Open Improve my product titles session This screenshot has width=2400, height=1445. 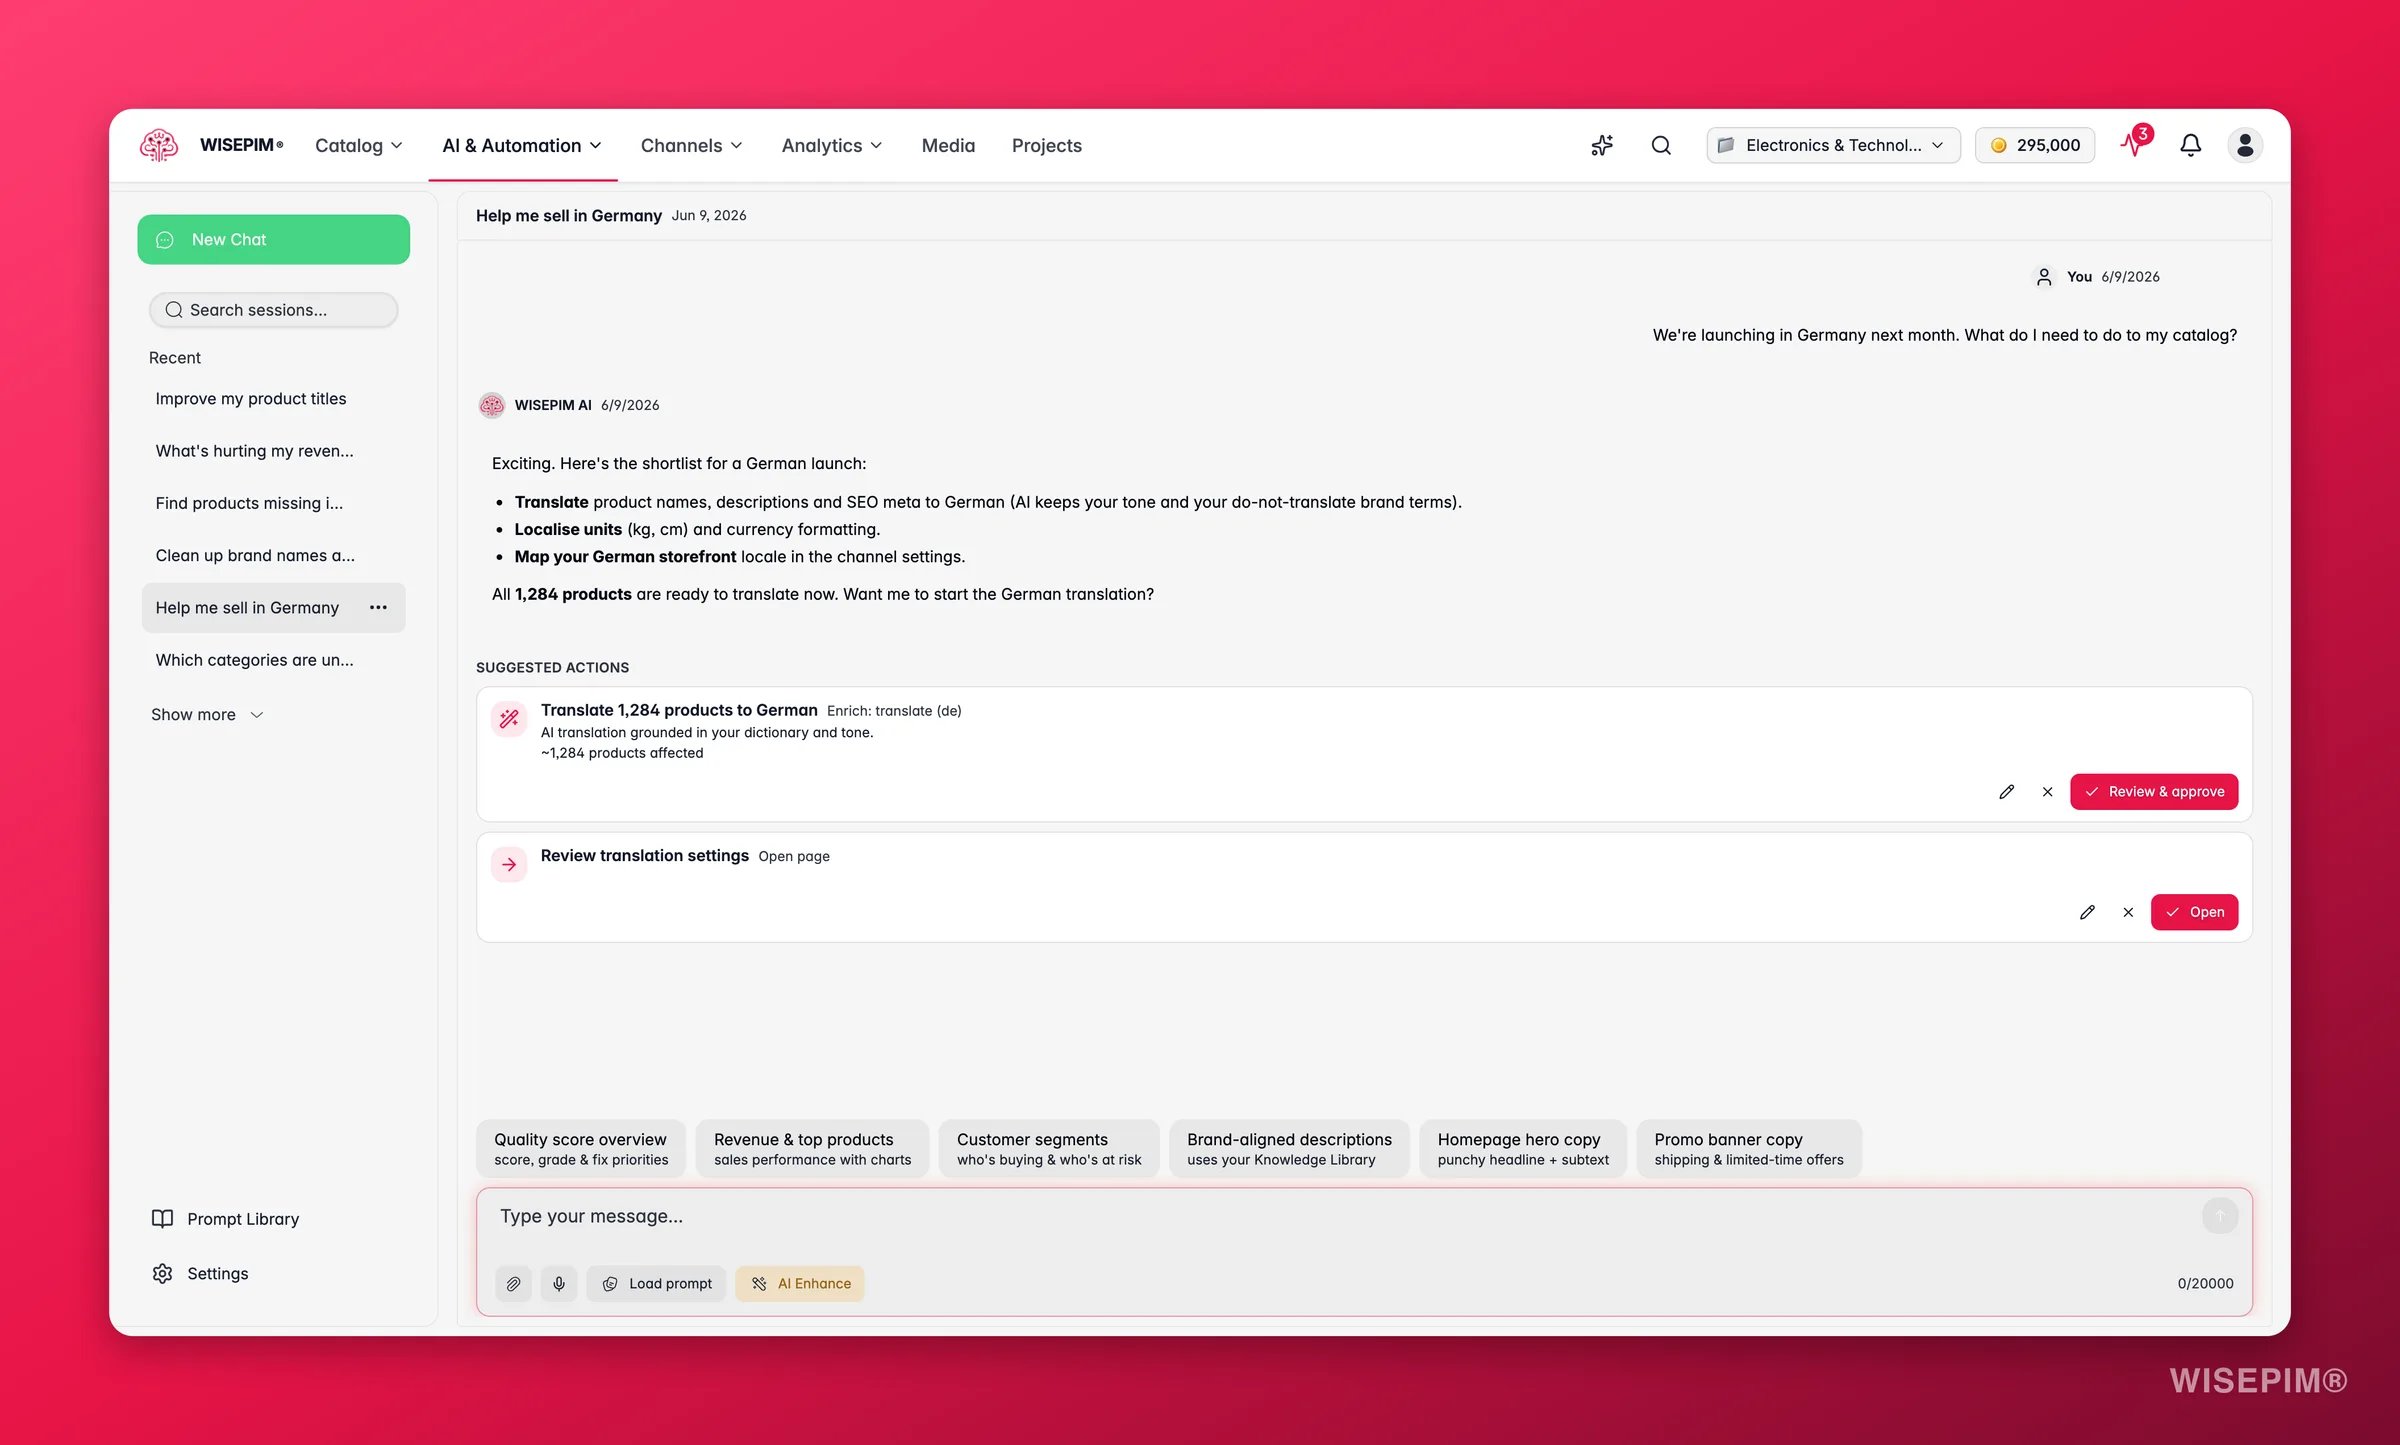point(273,398)
